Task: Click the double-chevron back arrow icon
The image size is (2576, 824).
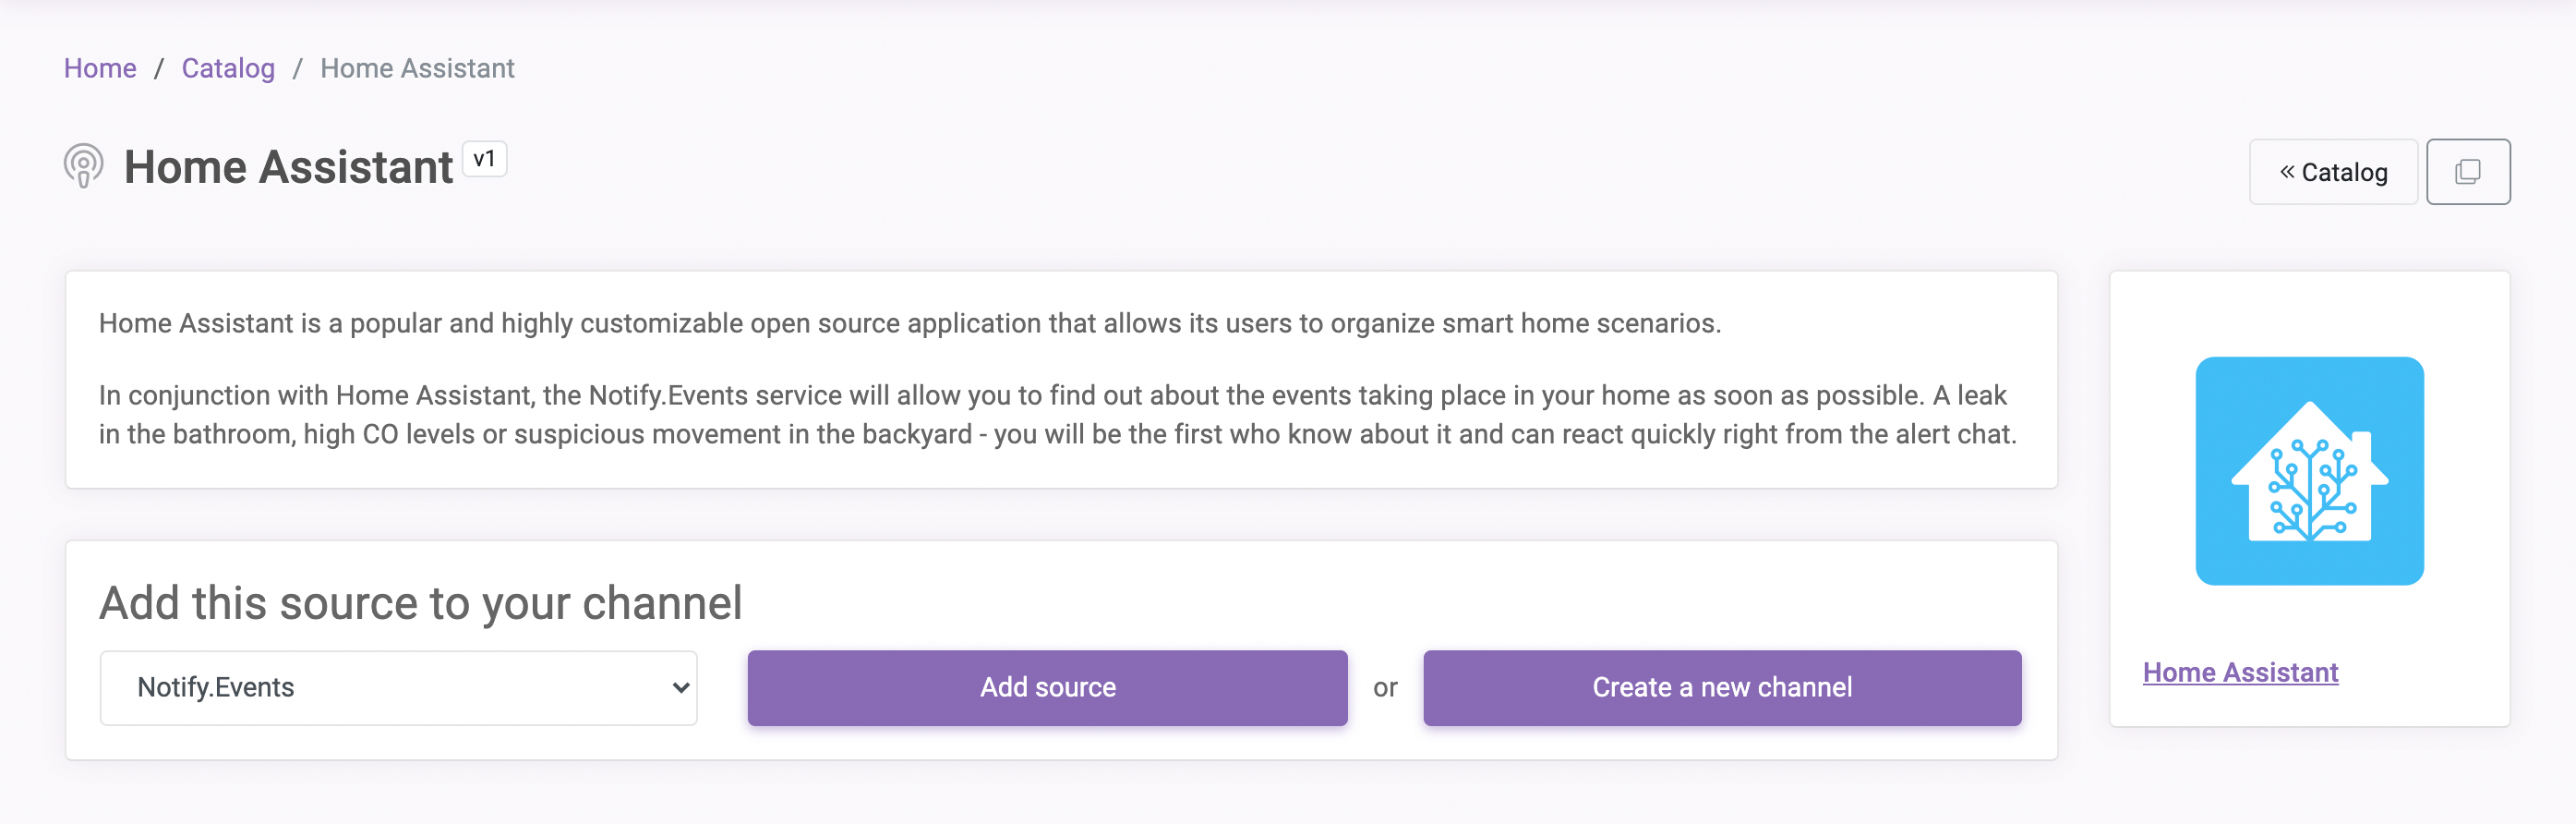Action: [x=2287, y=172]
